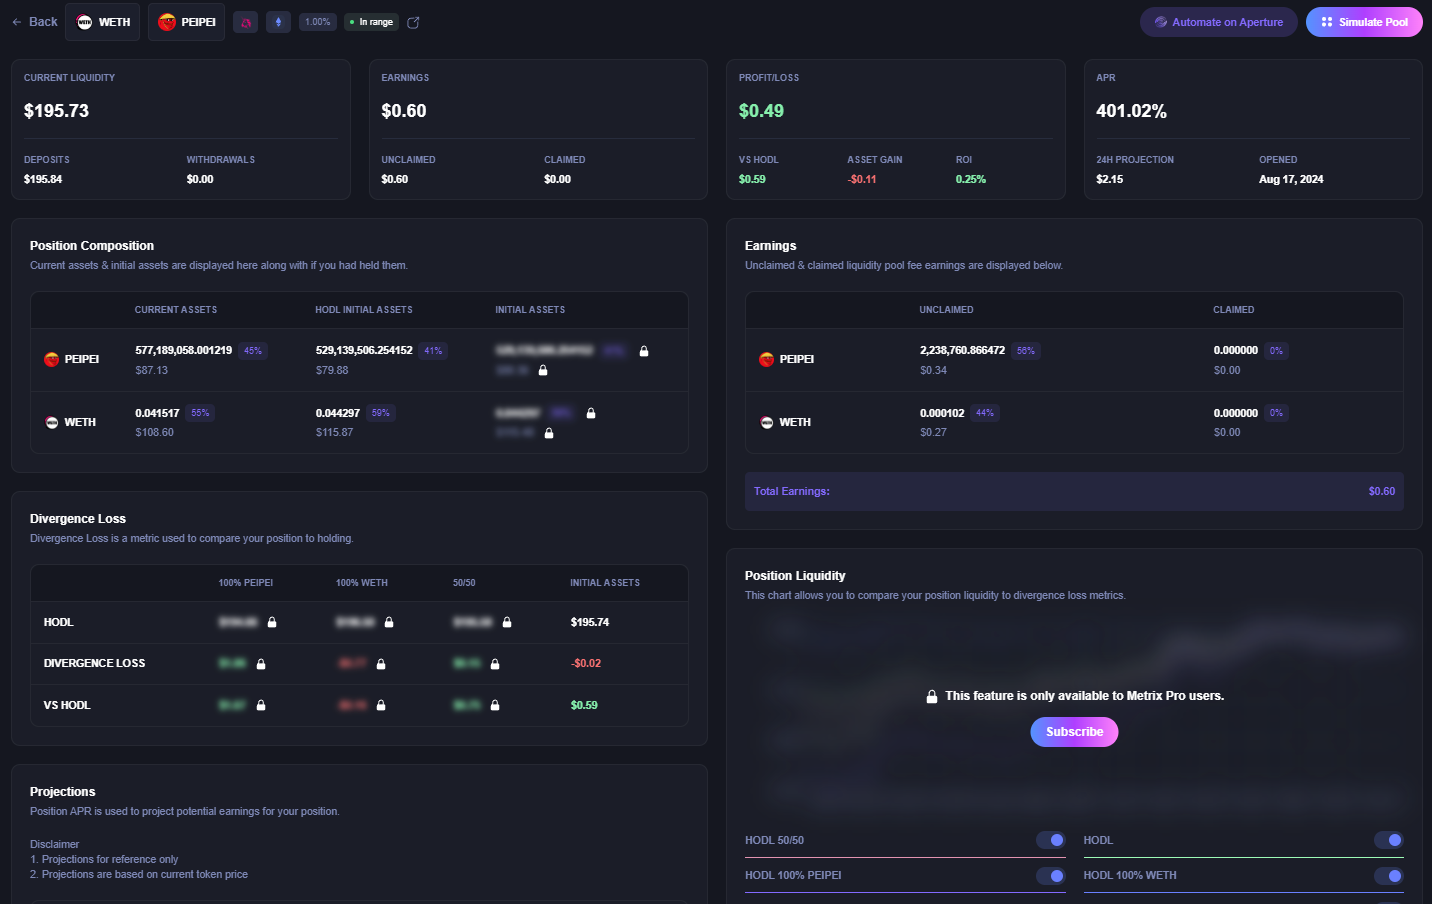Image resolution: width=1432 pixels, height=904 pixels.
Task: Click lock icon in HODL 50/50 cell
Action: 507,622
